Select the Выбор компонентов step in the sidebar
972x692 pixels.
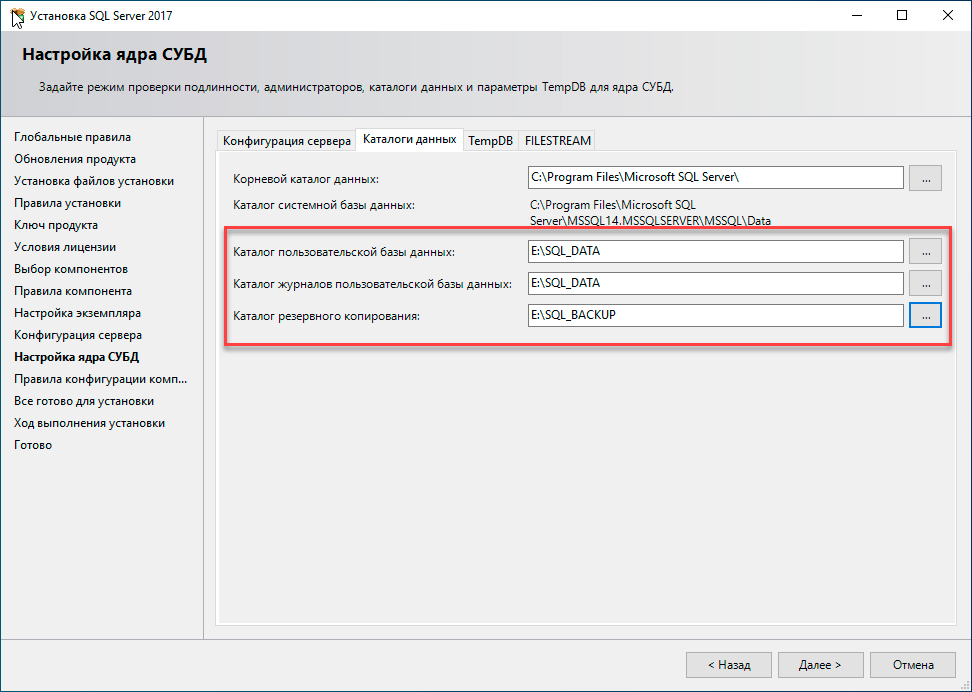pos(71,269)
